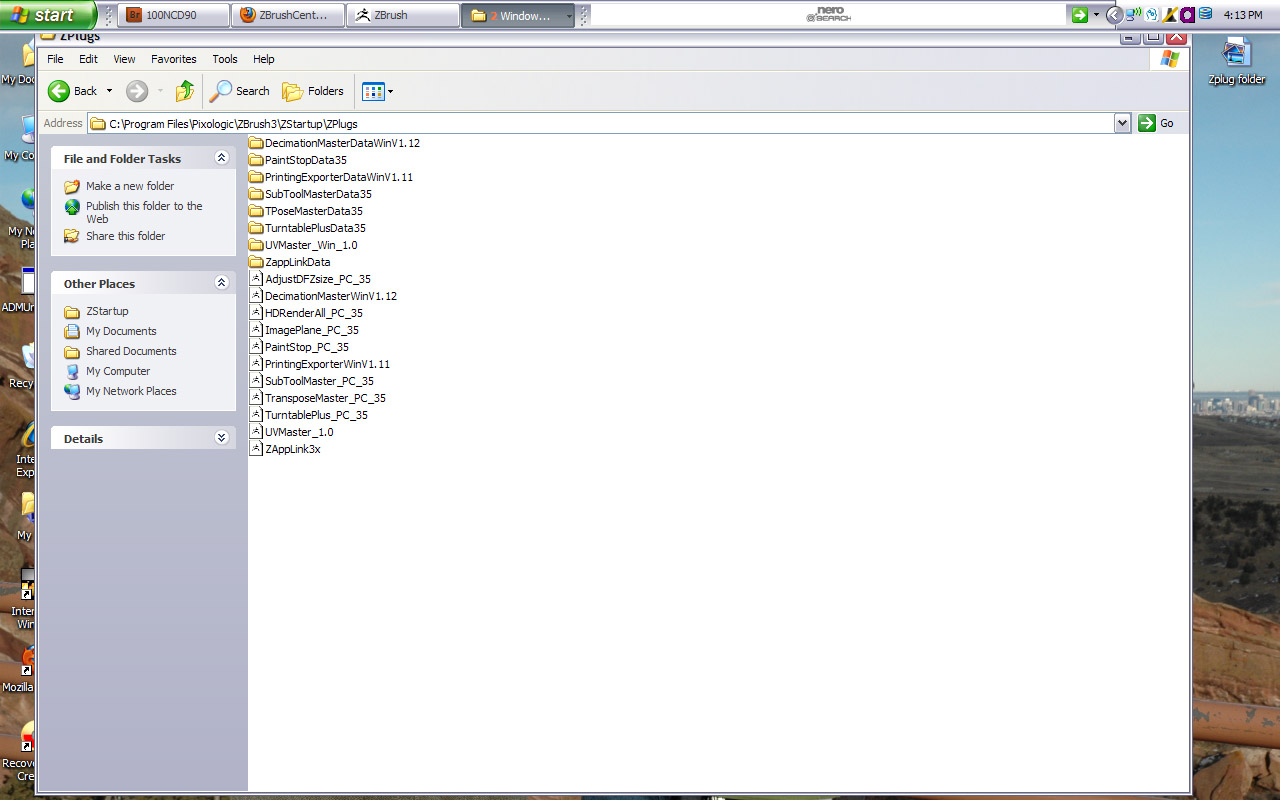Select the UVMaster_Win_1.0 folder icon
This screenshot has width=1280, height=800.
(256, 245)
